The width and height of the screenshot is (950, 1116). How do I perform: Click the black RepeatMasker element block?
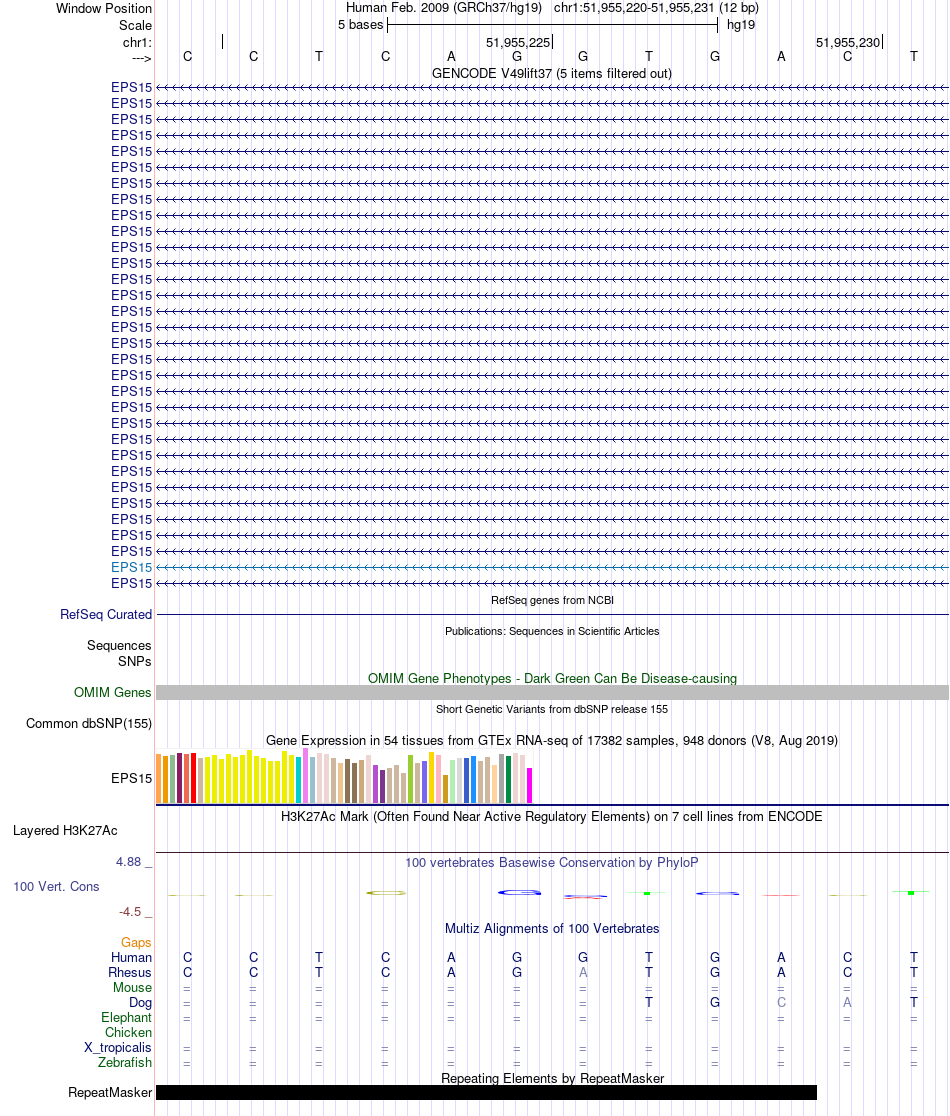click(x=486, y=1093)
